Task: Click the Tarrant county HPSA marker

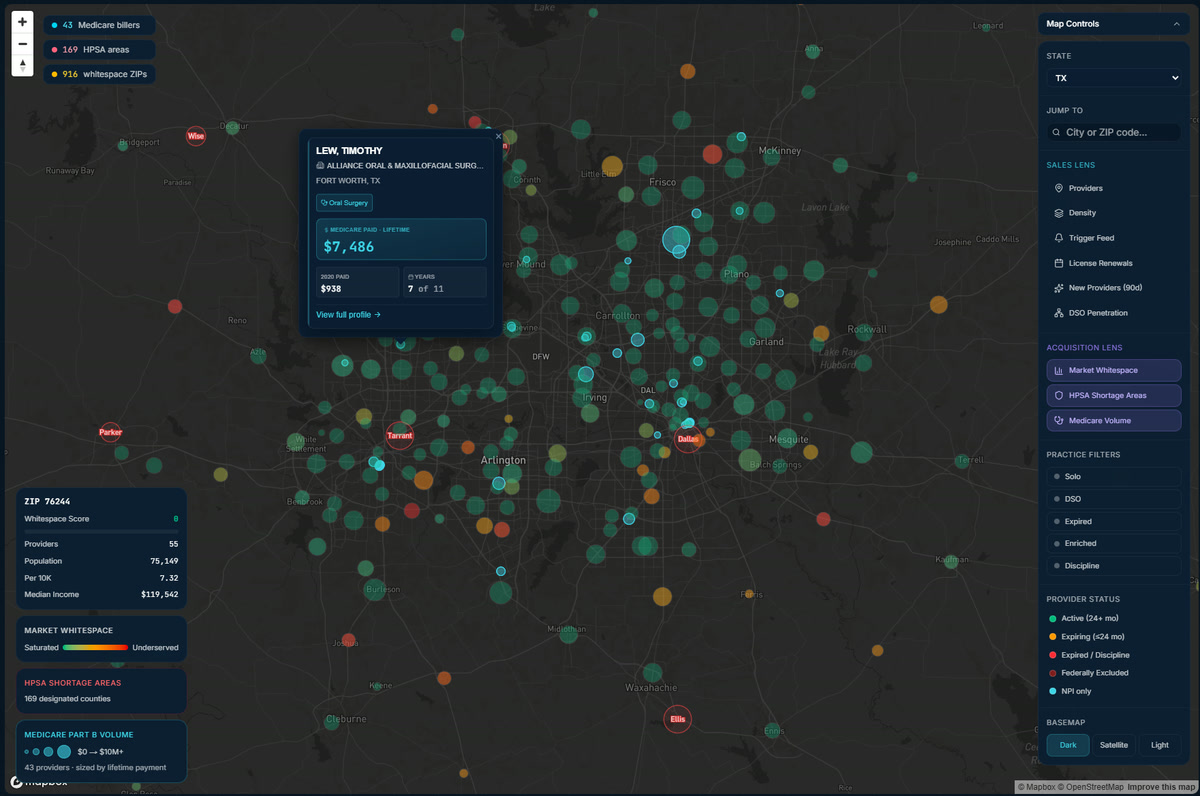Action: (400, 436)
